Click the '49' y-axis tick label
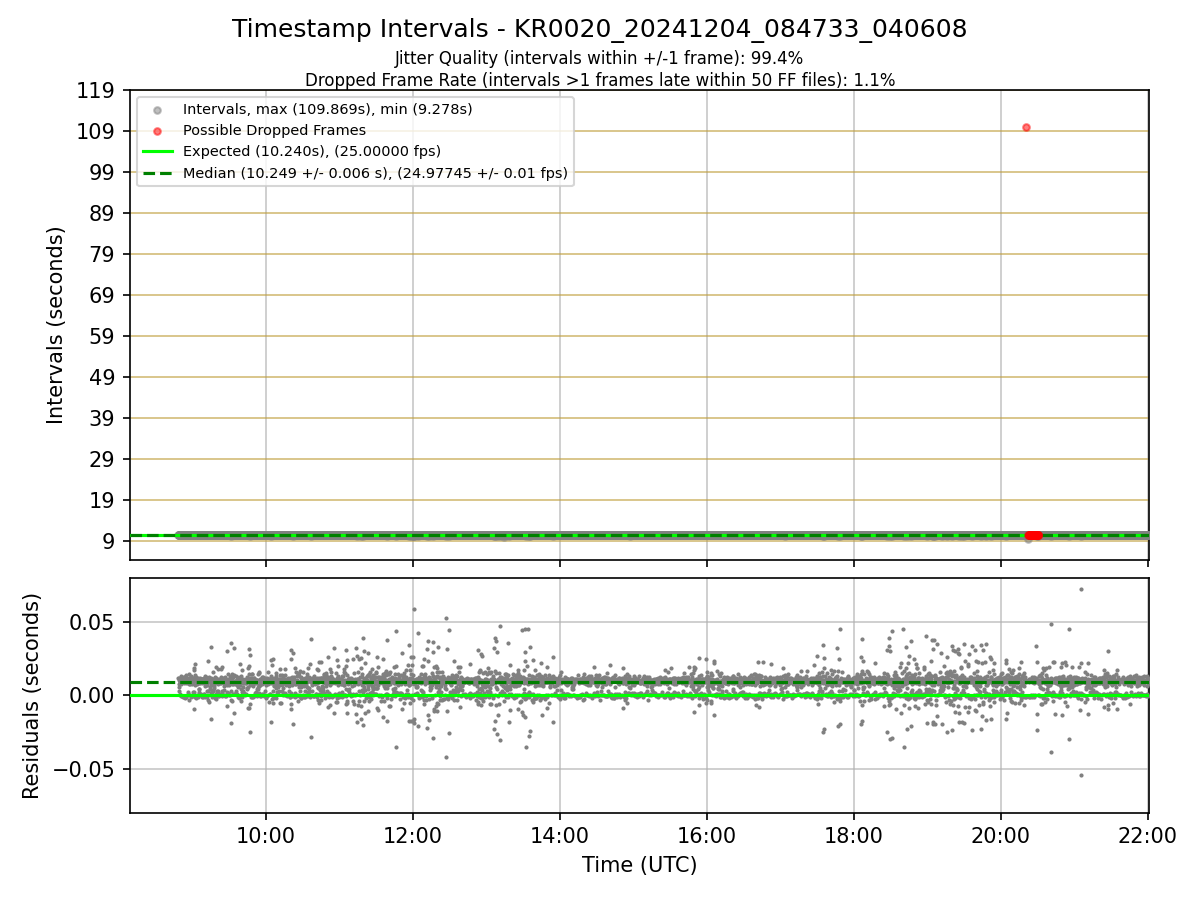Image resolution: width=1200 pixels, height=900 pixels. pos(104,378)
